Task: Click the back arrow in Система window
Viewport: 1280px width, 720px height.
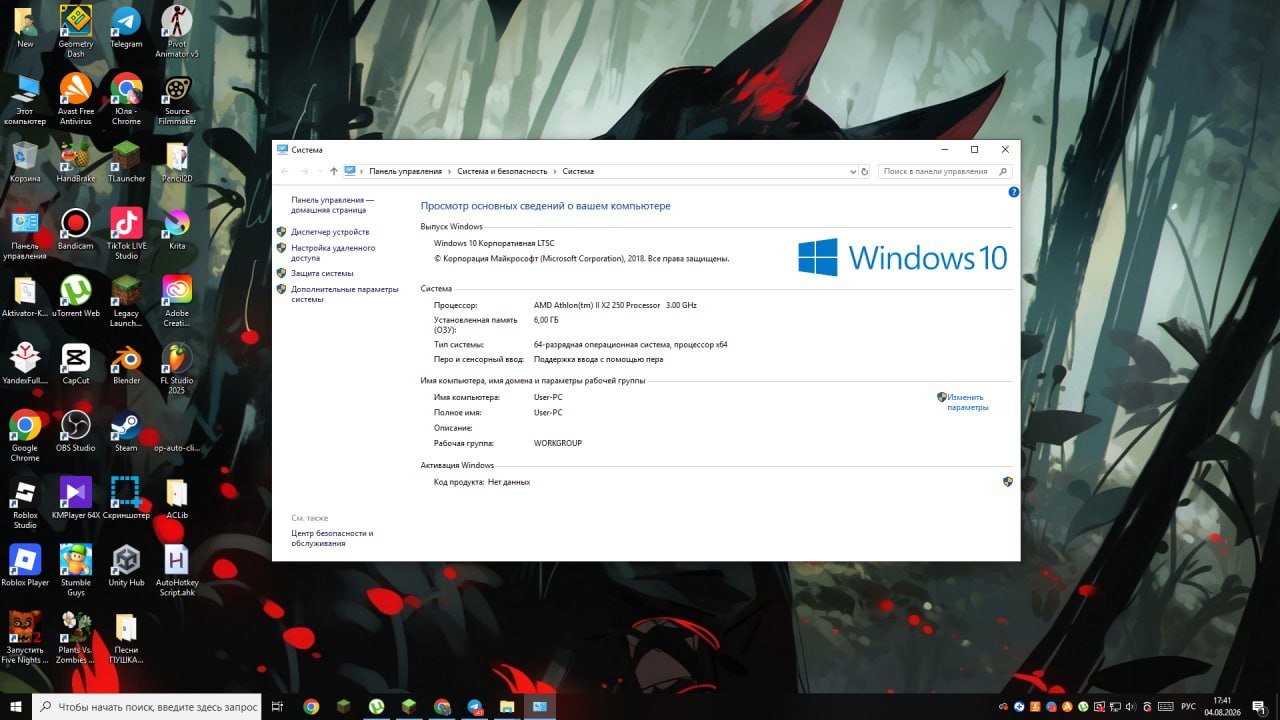Action: click(x=285, y=171)
